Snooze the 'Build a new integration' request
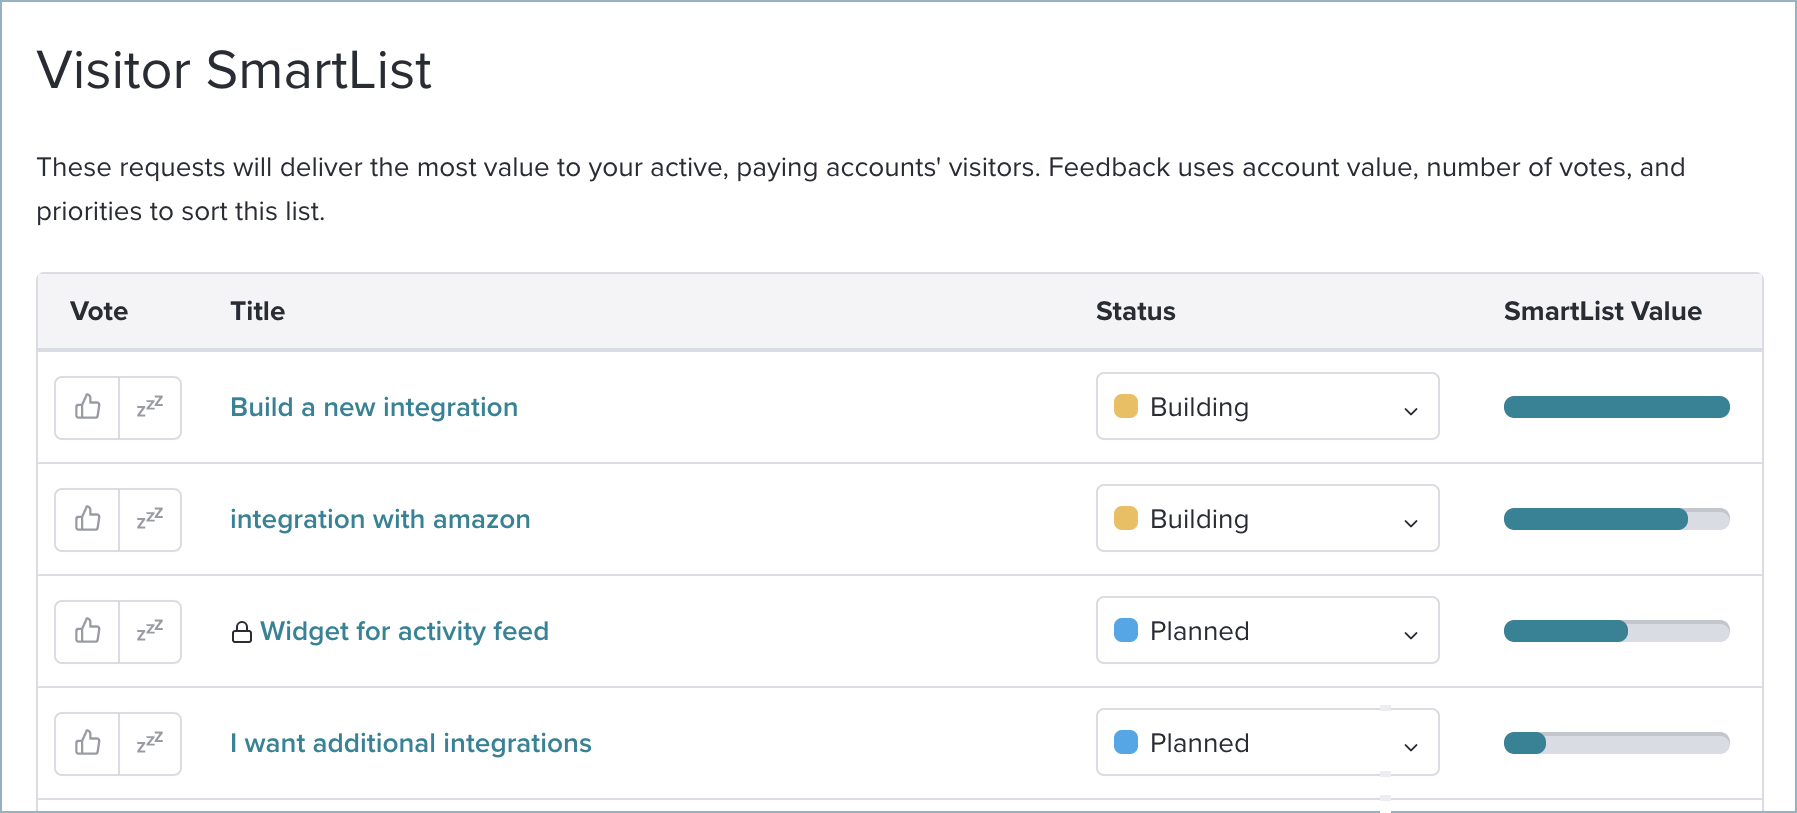The width and height of the screenshot is (1797, 813). click(150, 407)
